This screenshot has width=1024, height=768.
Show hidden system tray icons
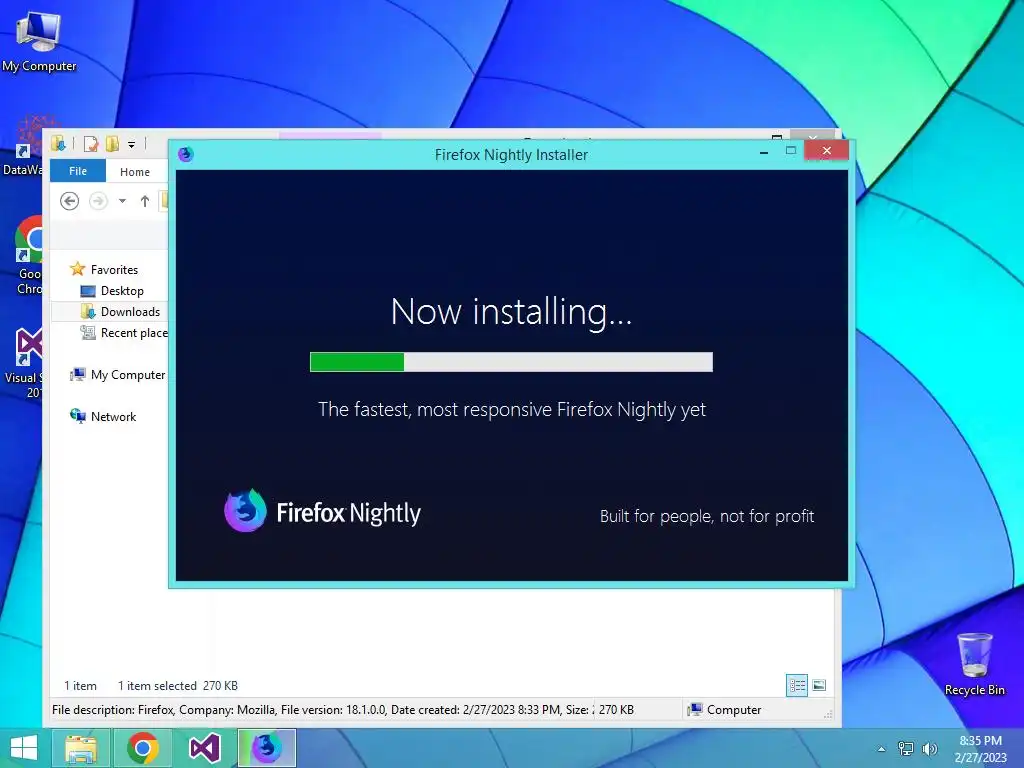881,749
